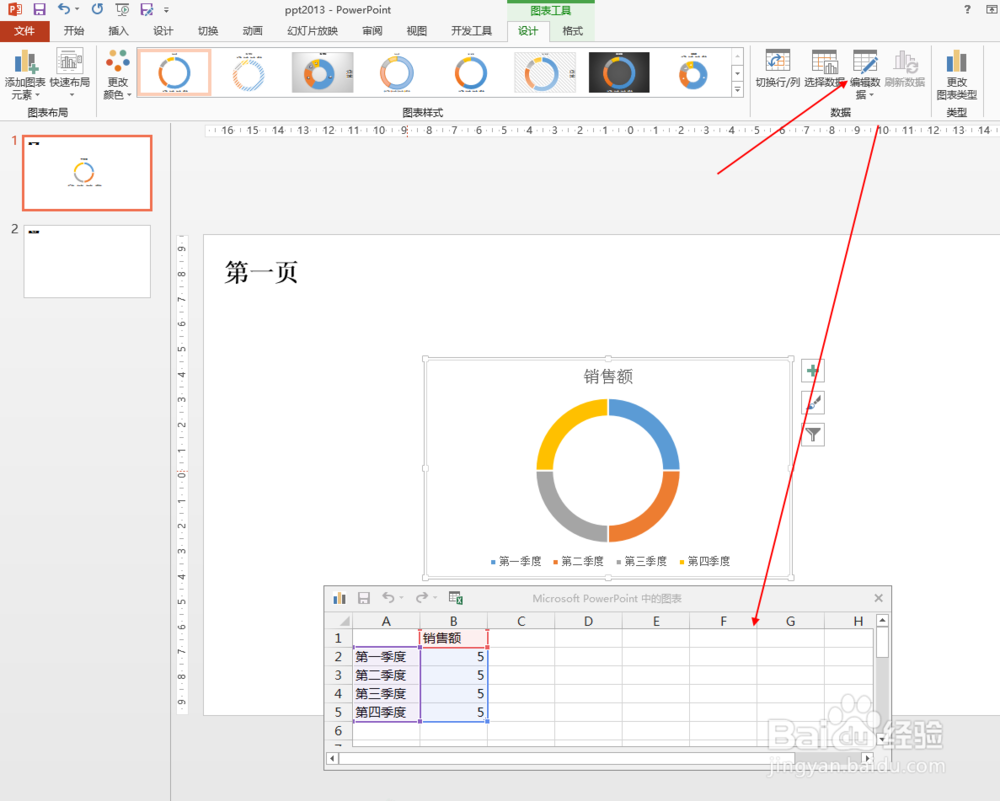Open the Quick Access Toolbar customize dropdown
The image size is (1000, 801).
point(166,12)
